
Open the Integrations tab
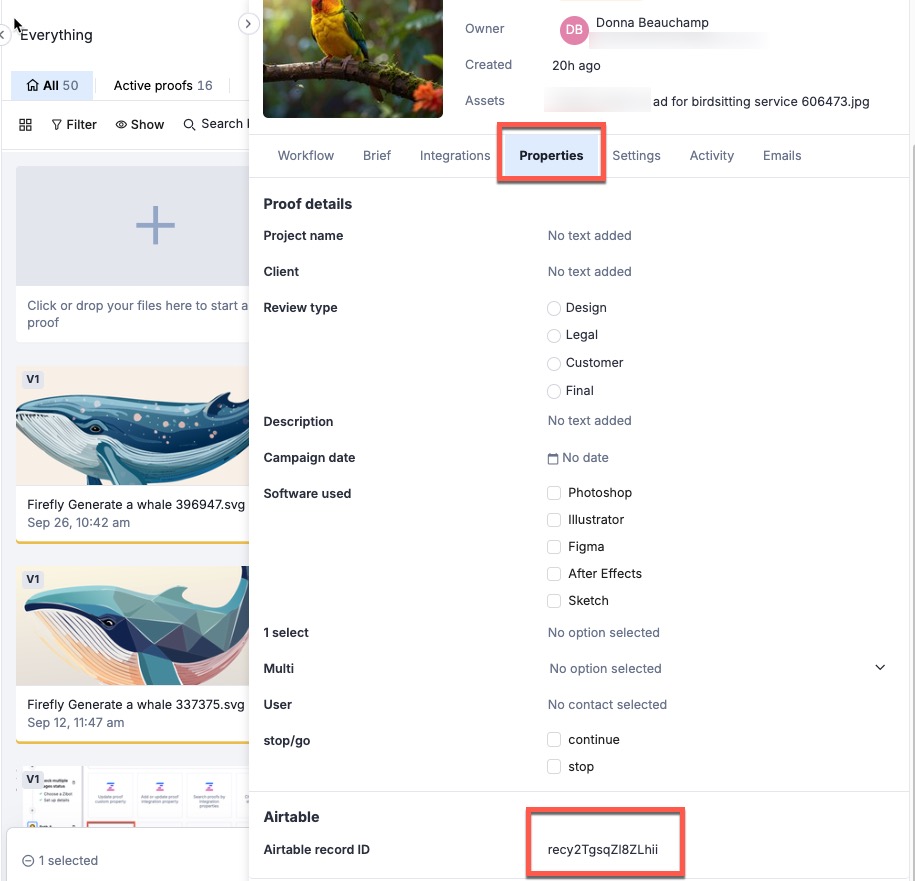455,156
